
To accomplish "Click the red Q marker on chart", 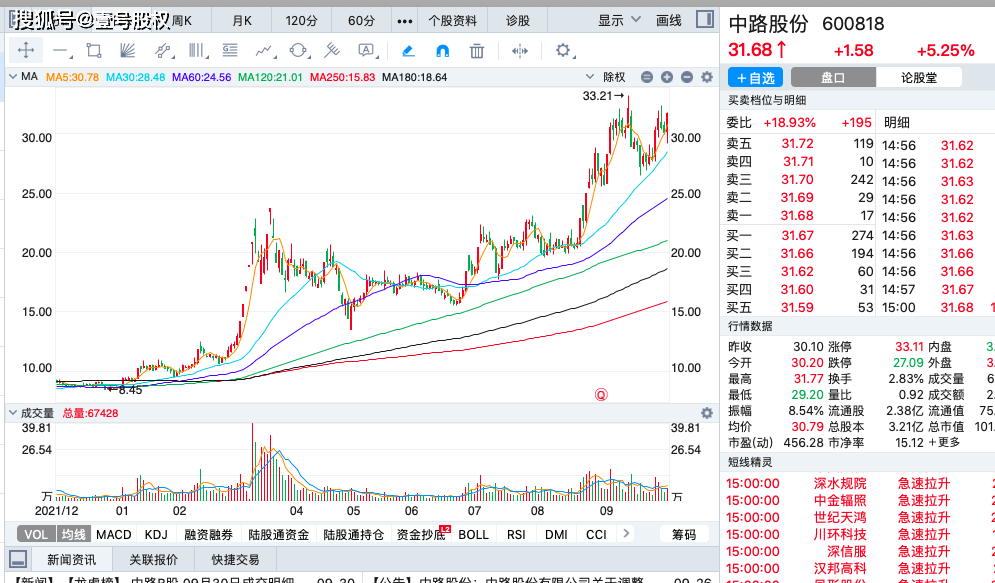I will point(601,395).
